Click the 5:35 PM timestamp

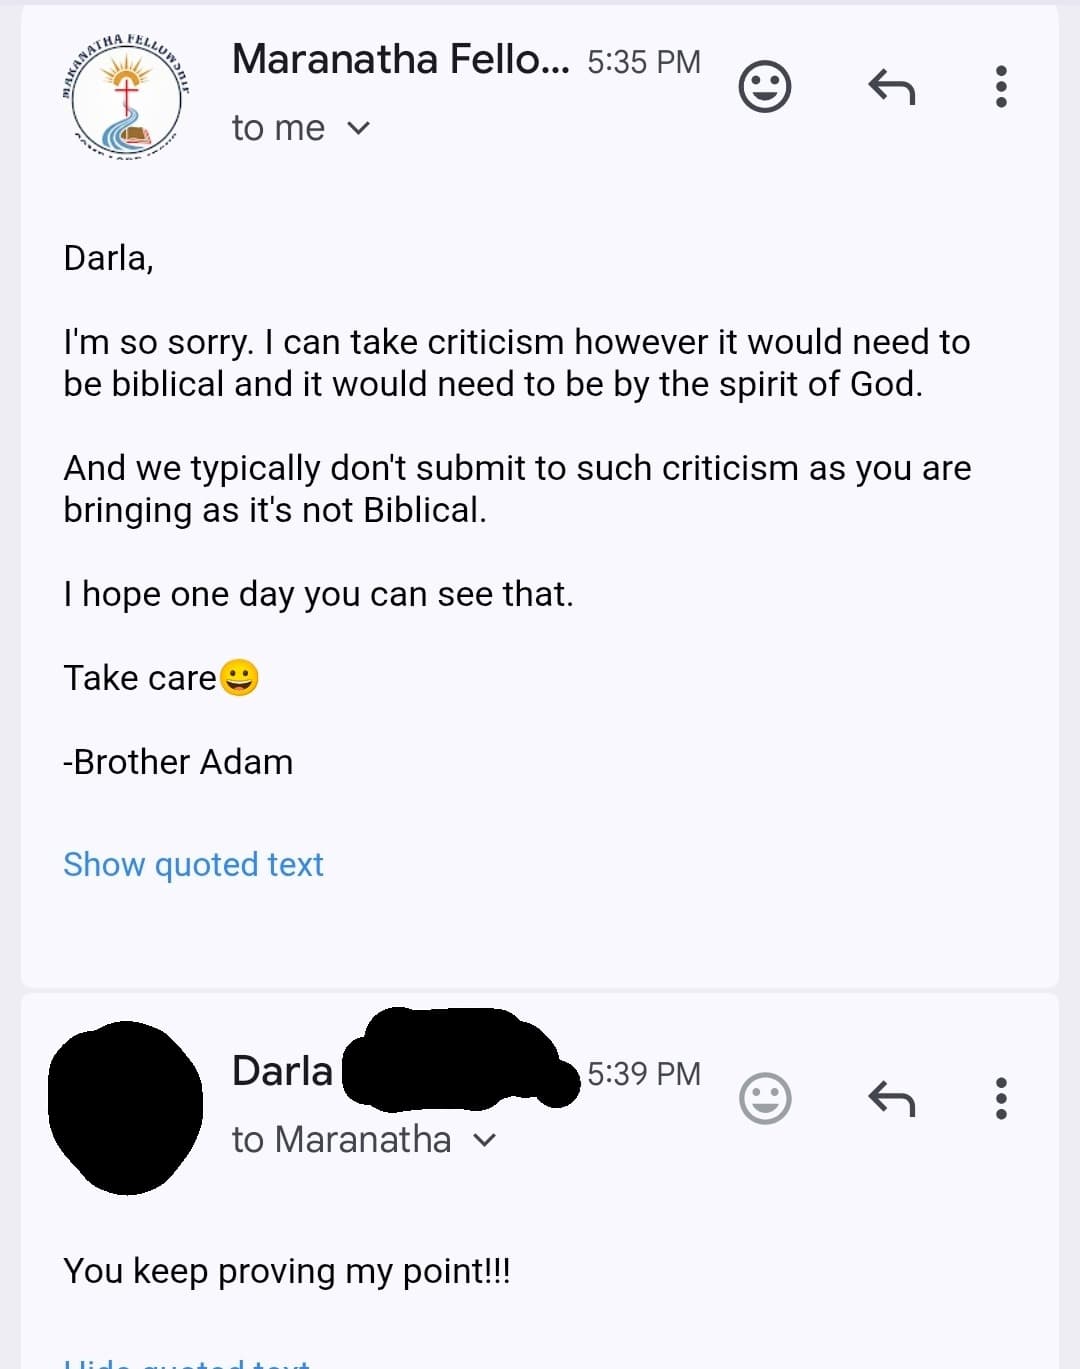click(644, 62)
